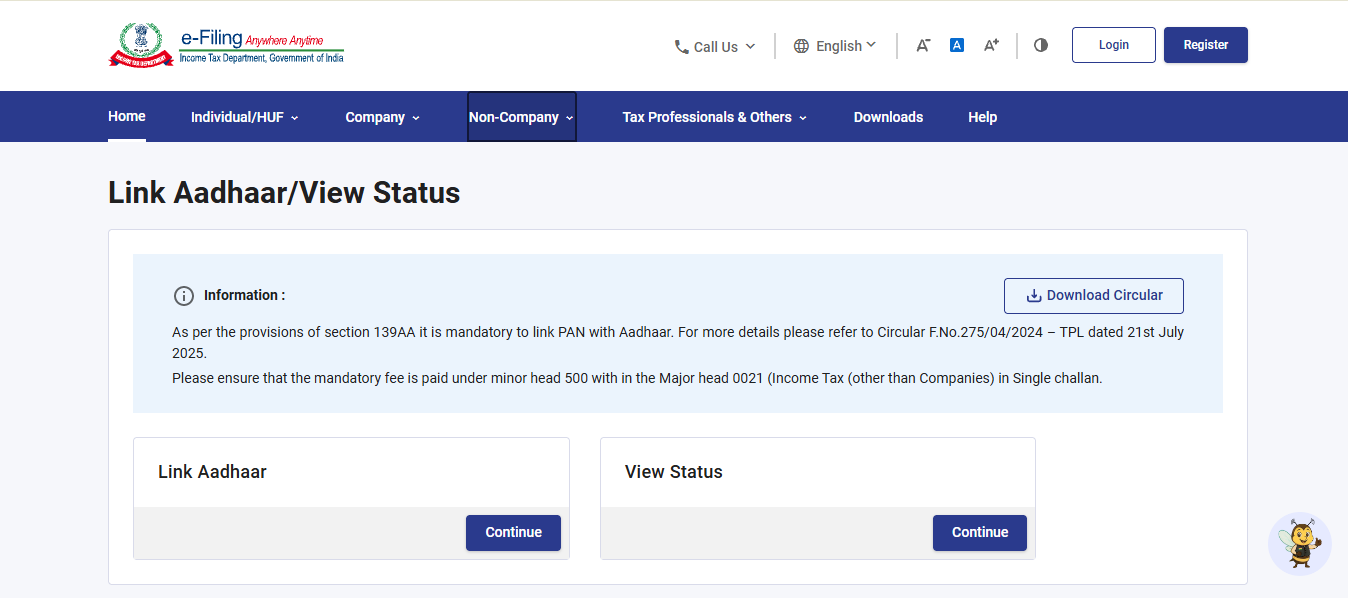Toggle high contrast mode icon
This screenshot has width=1348, height=598.
click(x=1041, y=45)
